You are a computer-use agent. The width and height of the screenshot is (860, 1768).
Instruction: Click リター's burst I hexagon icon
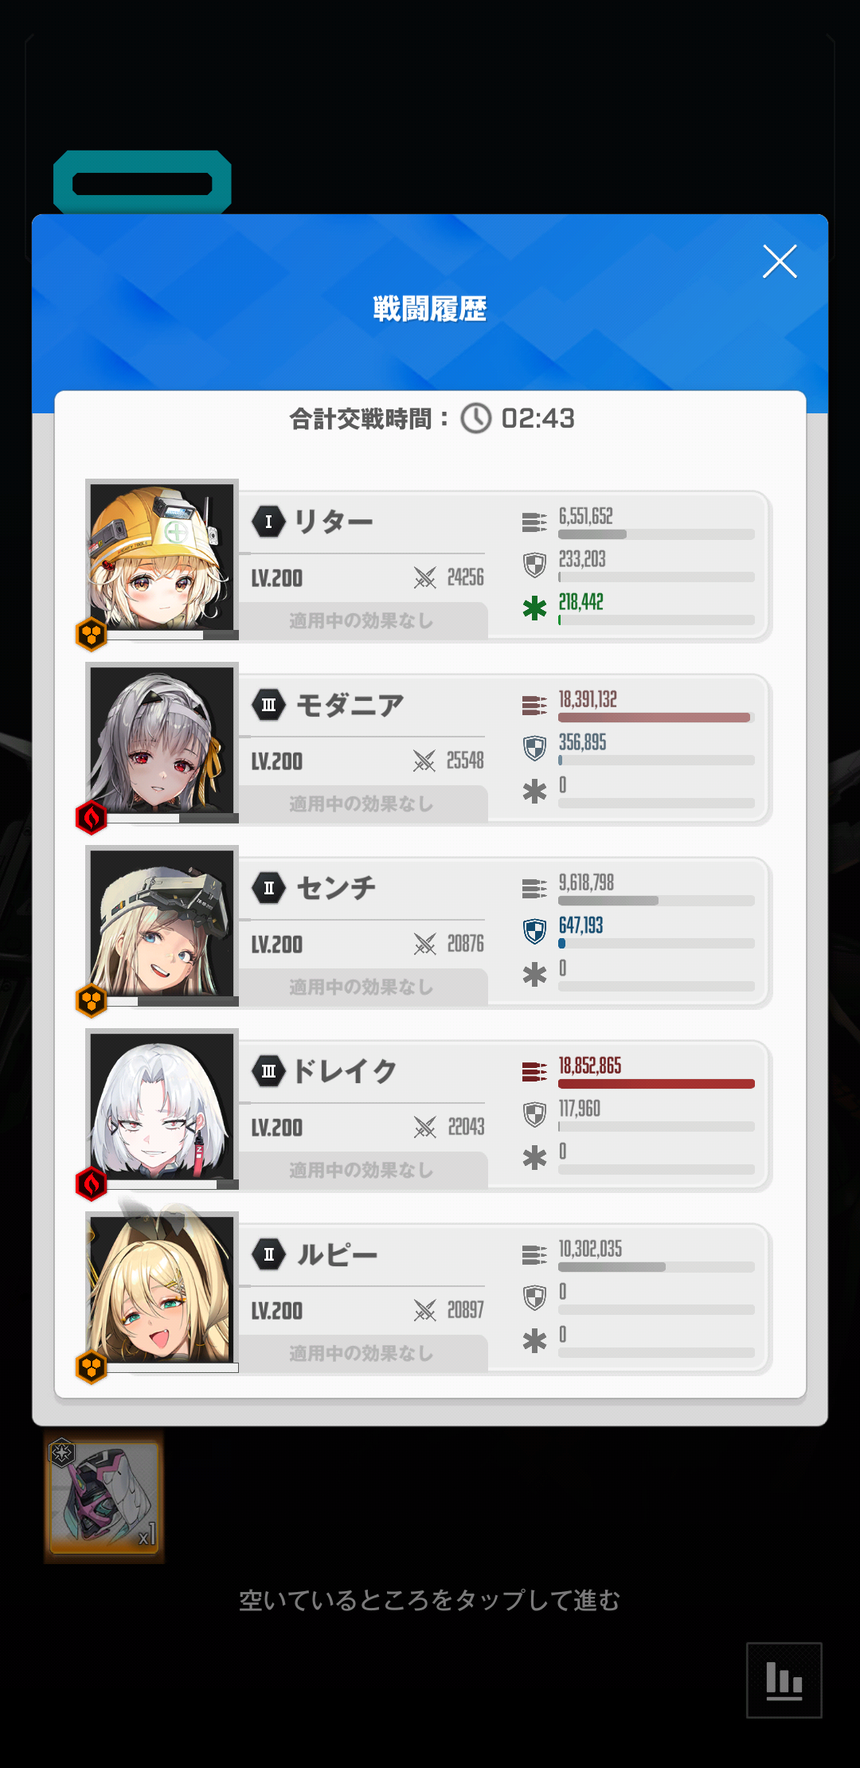(x=268, y=522)
